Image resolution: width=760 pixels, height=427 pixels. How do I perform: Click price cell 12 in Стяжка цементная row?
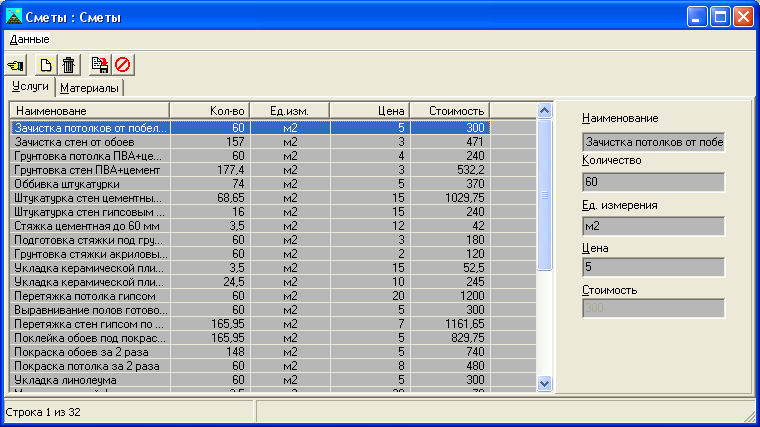[x=370, y=226]
